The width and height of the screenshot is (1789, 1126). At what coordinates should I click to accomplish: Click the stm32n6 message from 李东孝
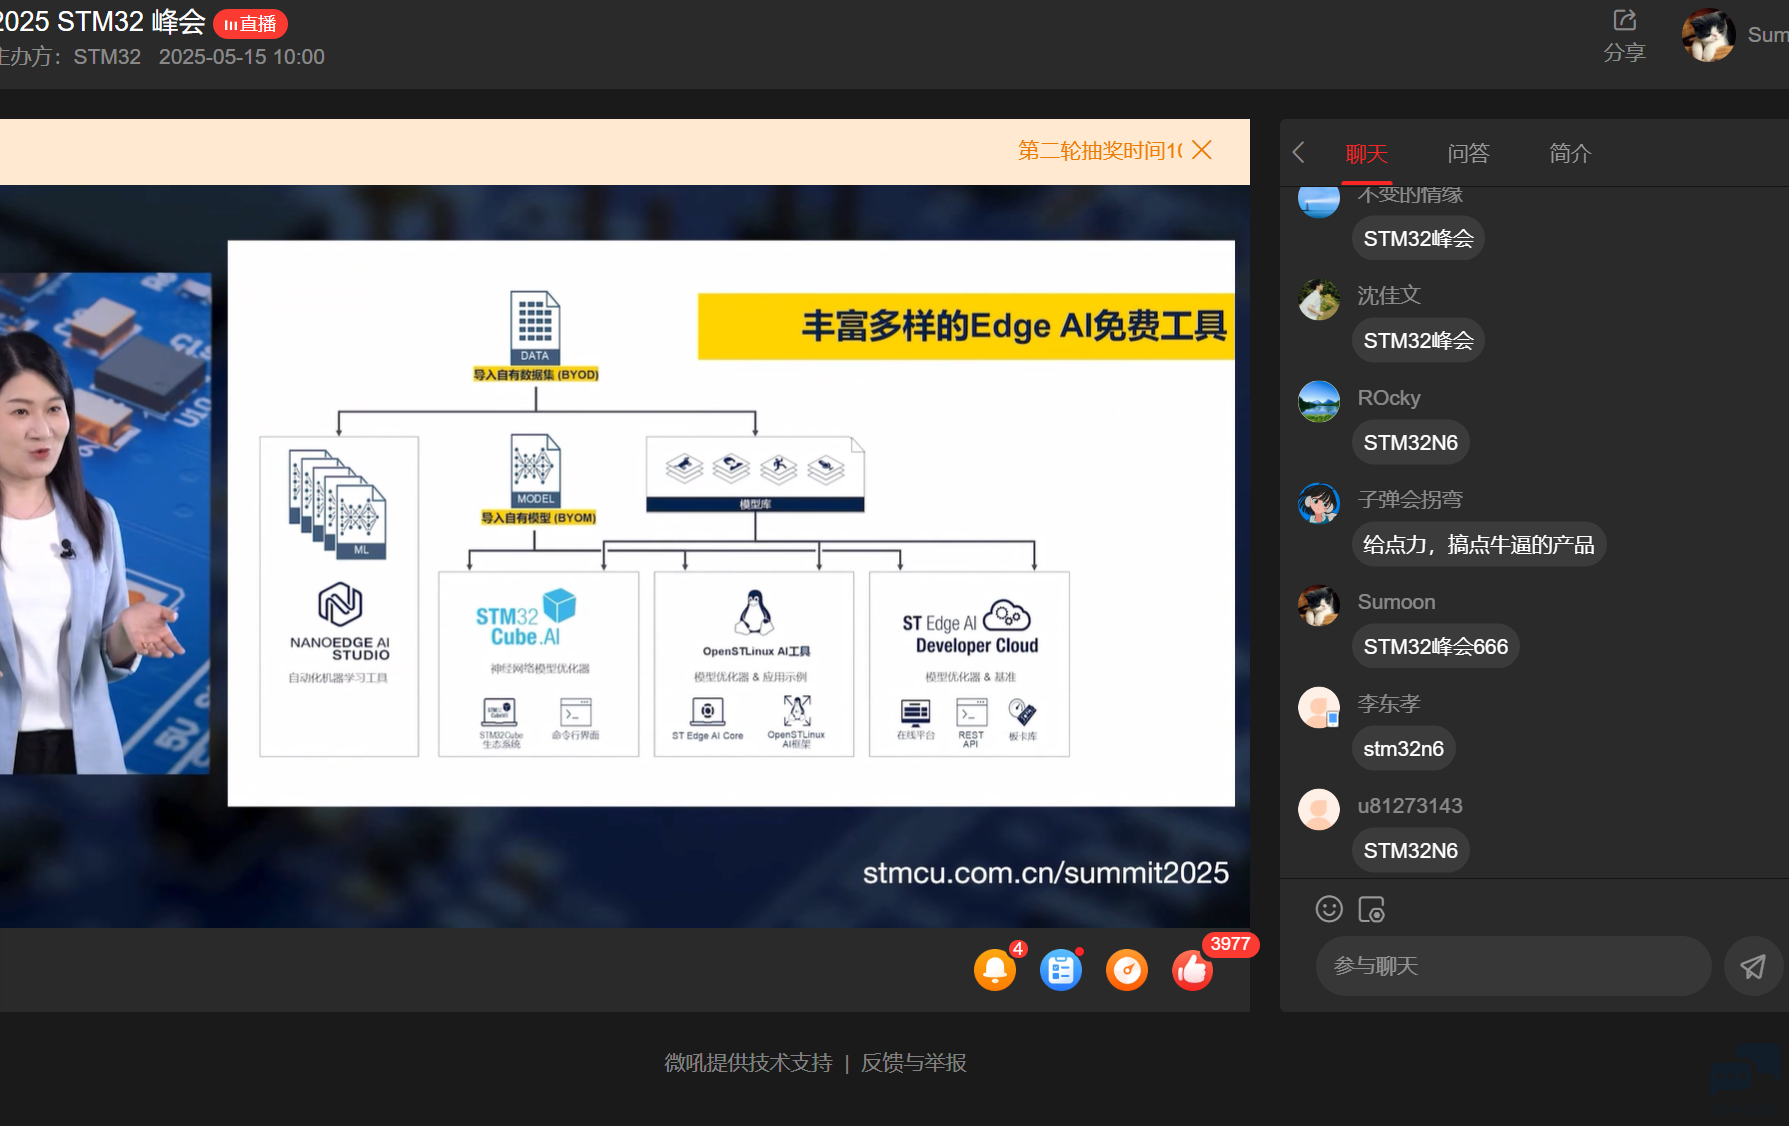point(1404,748)
